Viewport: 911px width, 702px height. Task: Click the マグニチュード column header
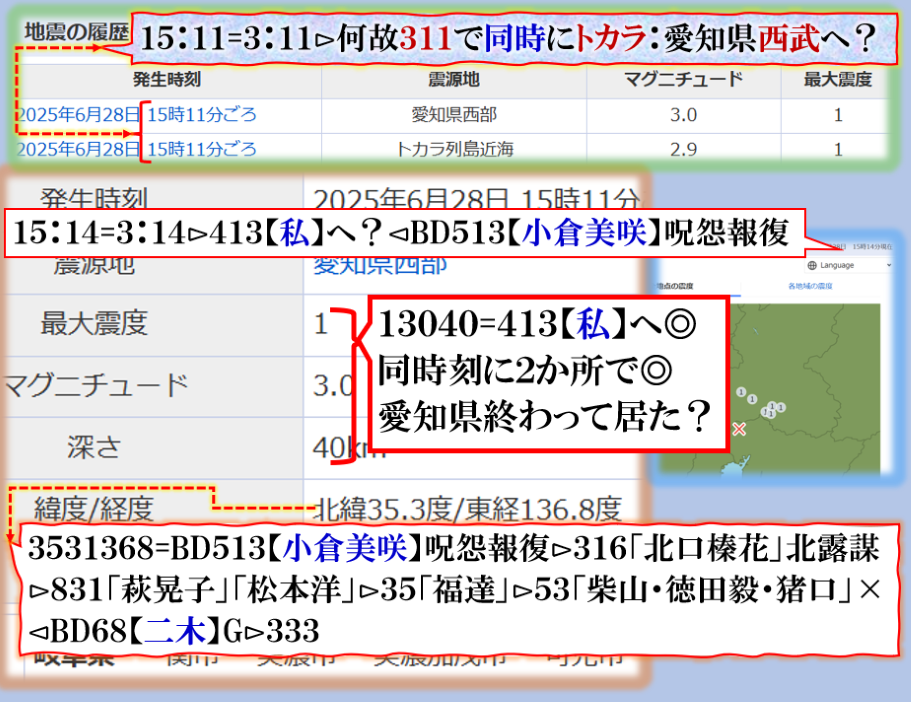click(682, 80)
